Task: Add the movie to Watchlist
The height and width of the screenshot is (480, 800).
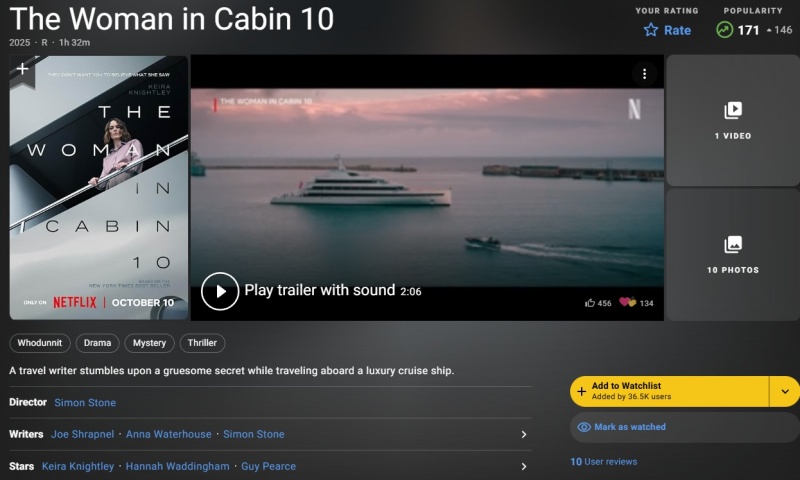Action: point(669,391)
